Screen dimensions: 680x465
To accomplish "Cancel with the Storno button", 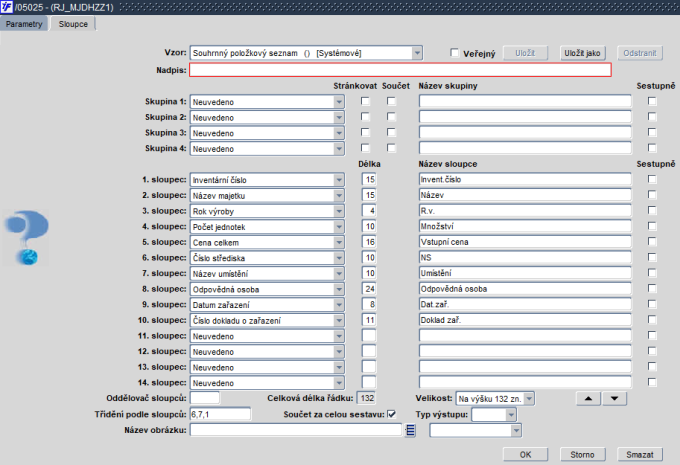I will coord(582,454).
